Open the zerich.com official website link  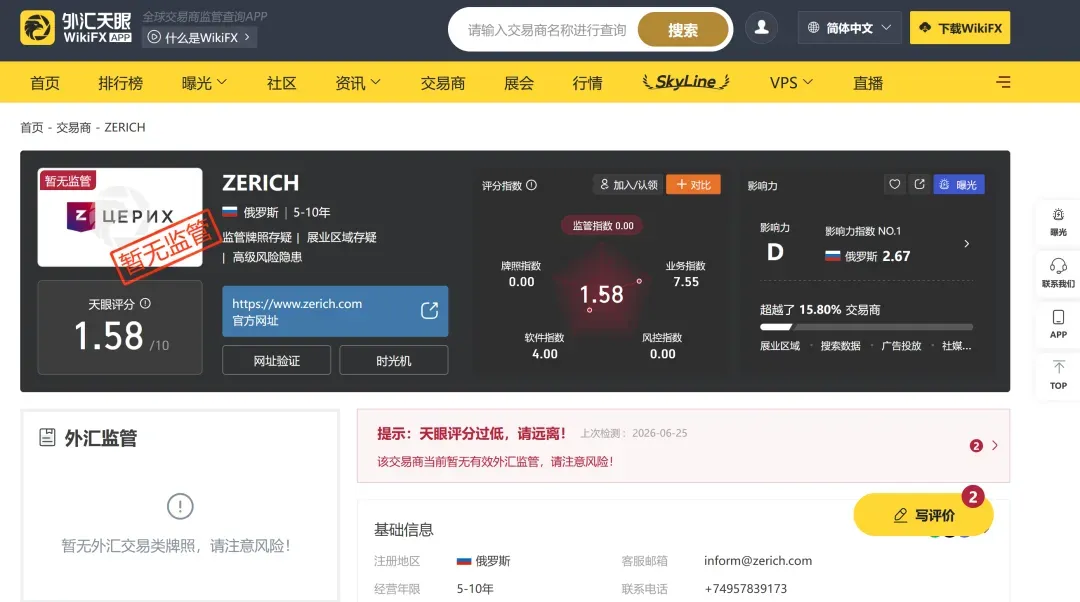point(335,311)
